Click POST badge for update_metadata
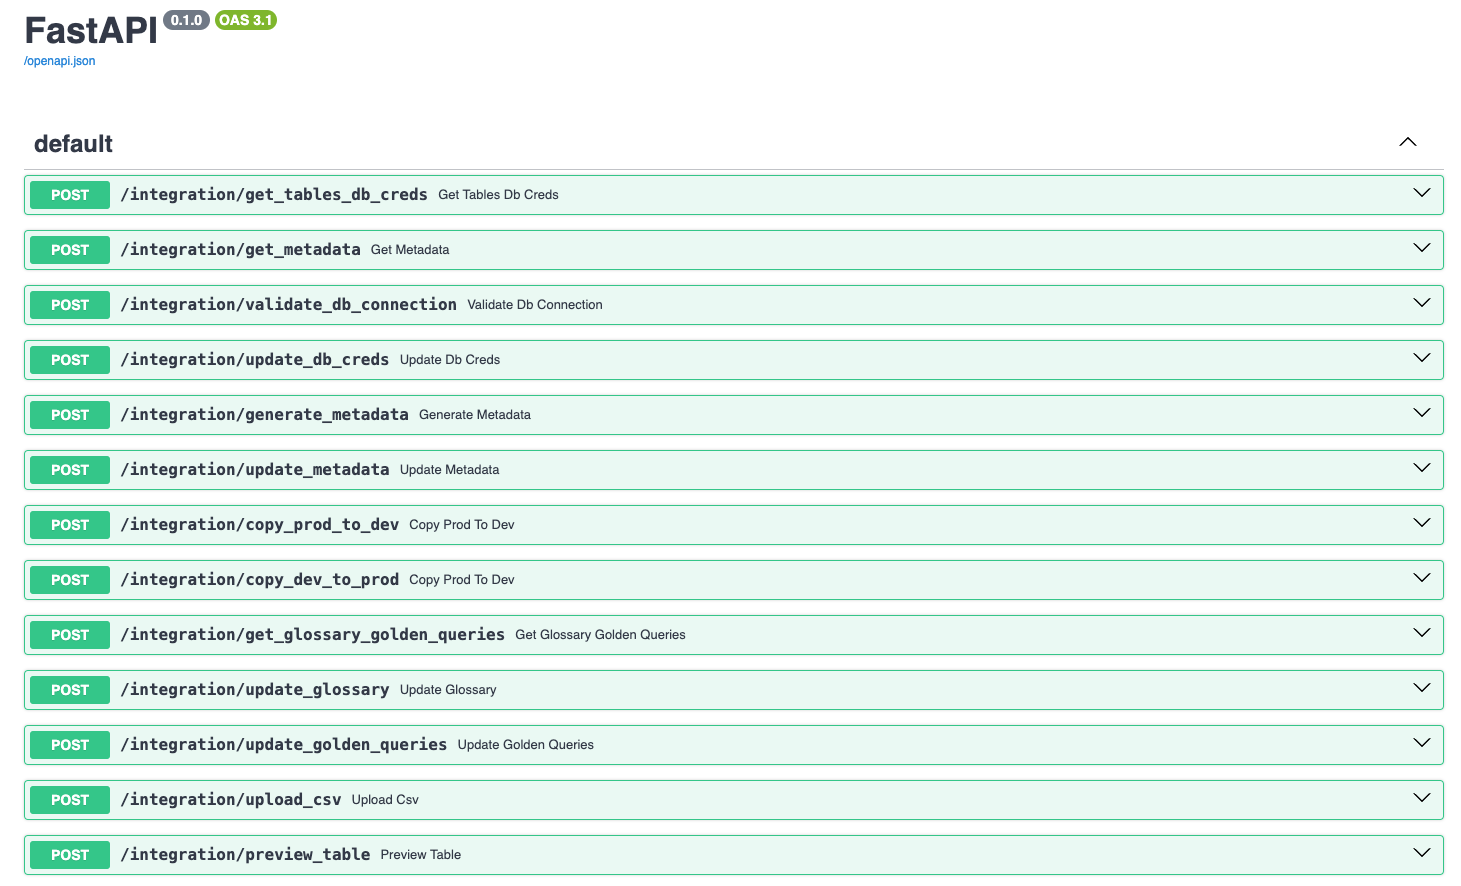 coord(70,470)
